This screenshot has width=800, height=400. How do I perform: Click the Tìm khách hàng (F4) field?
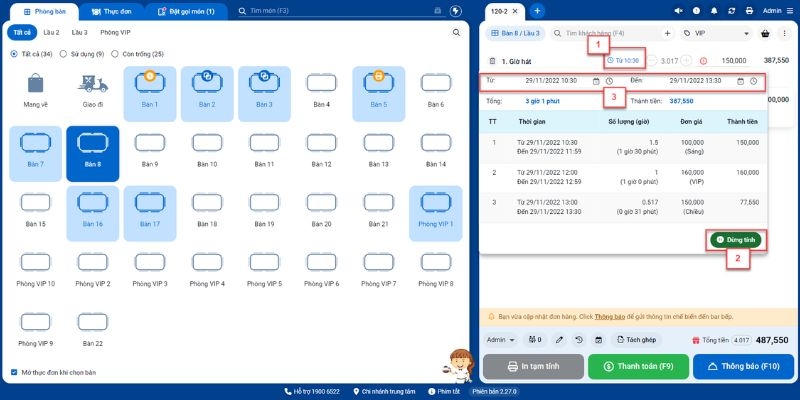(x=605, y=33)
